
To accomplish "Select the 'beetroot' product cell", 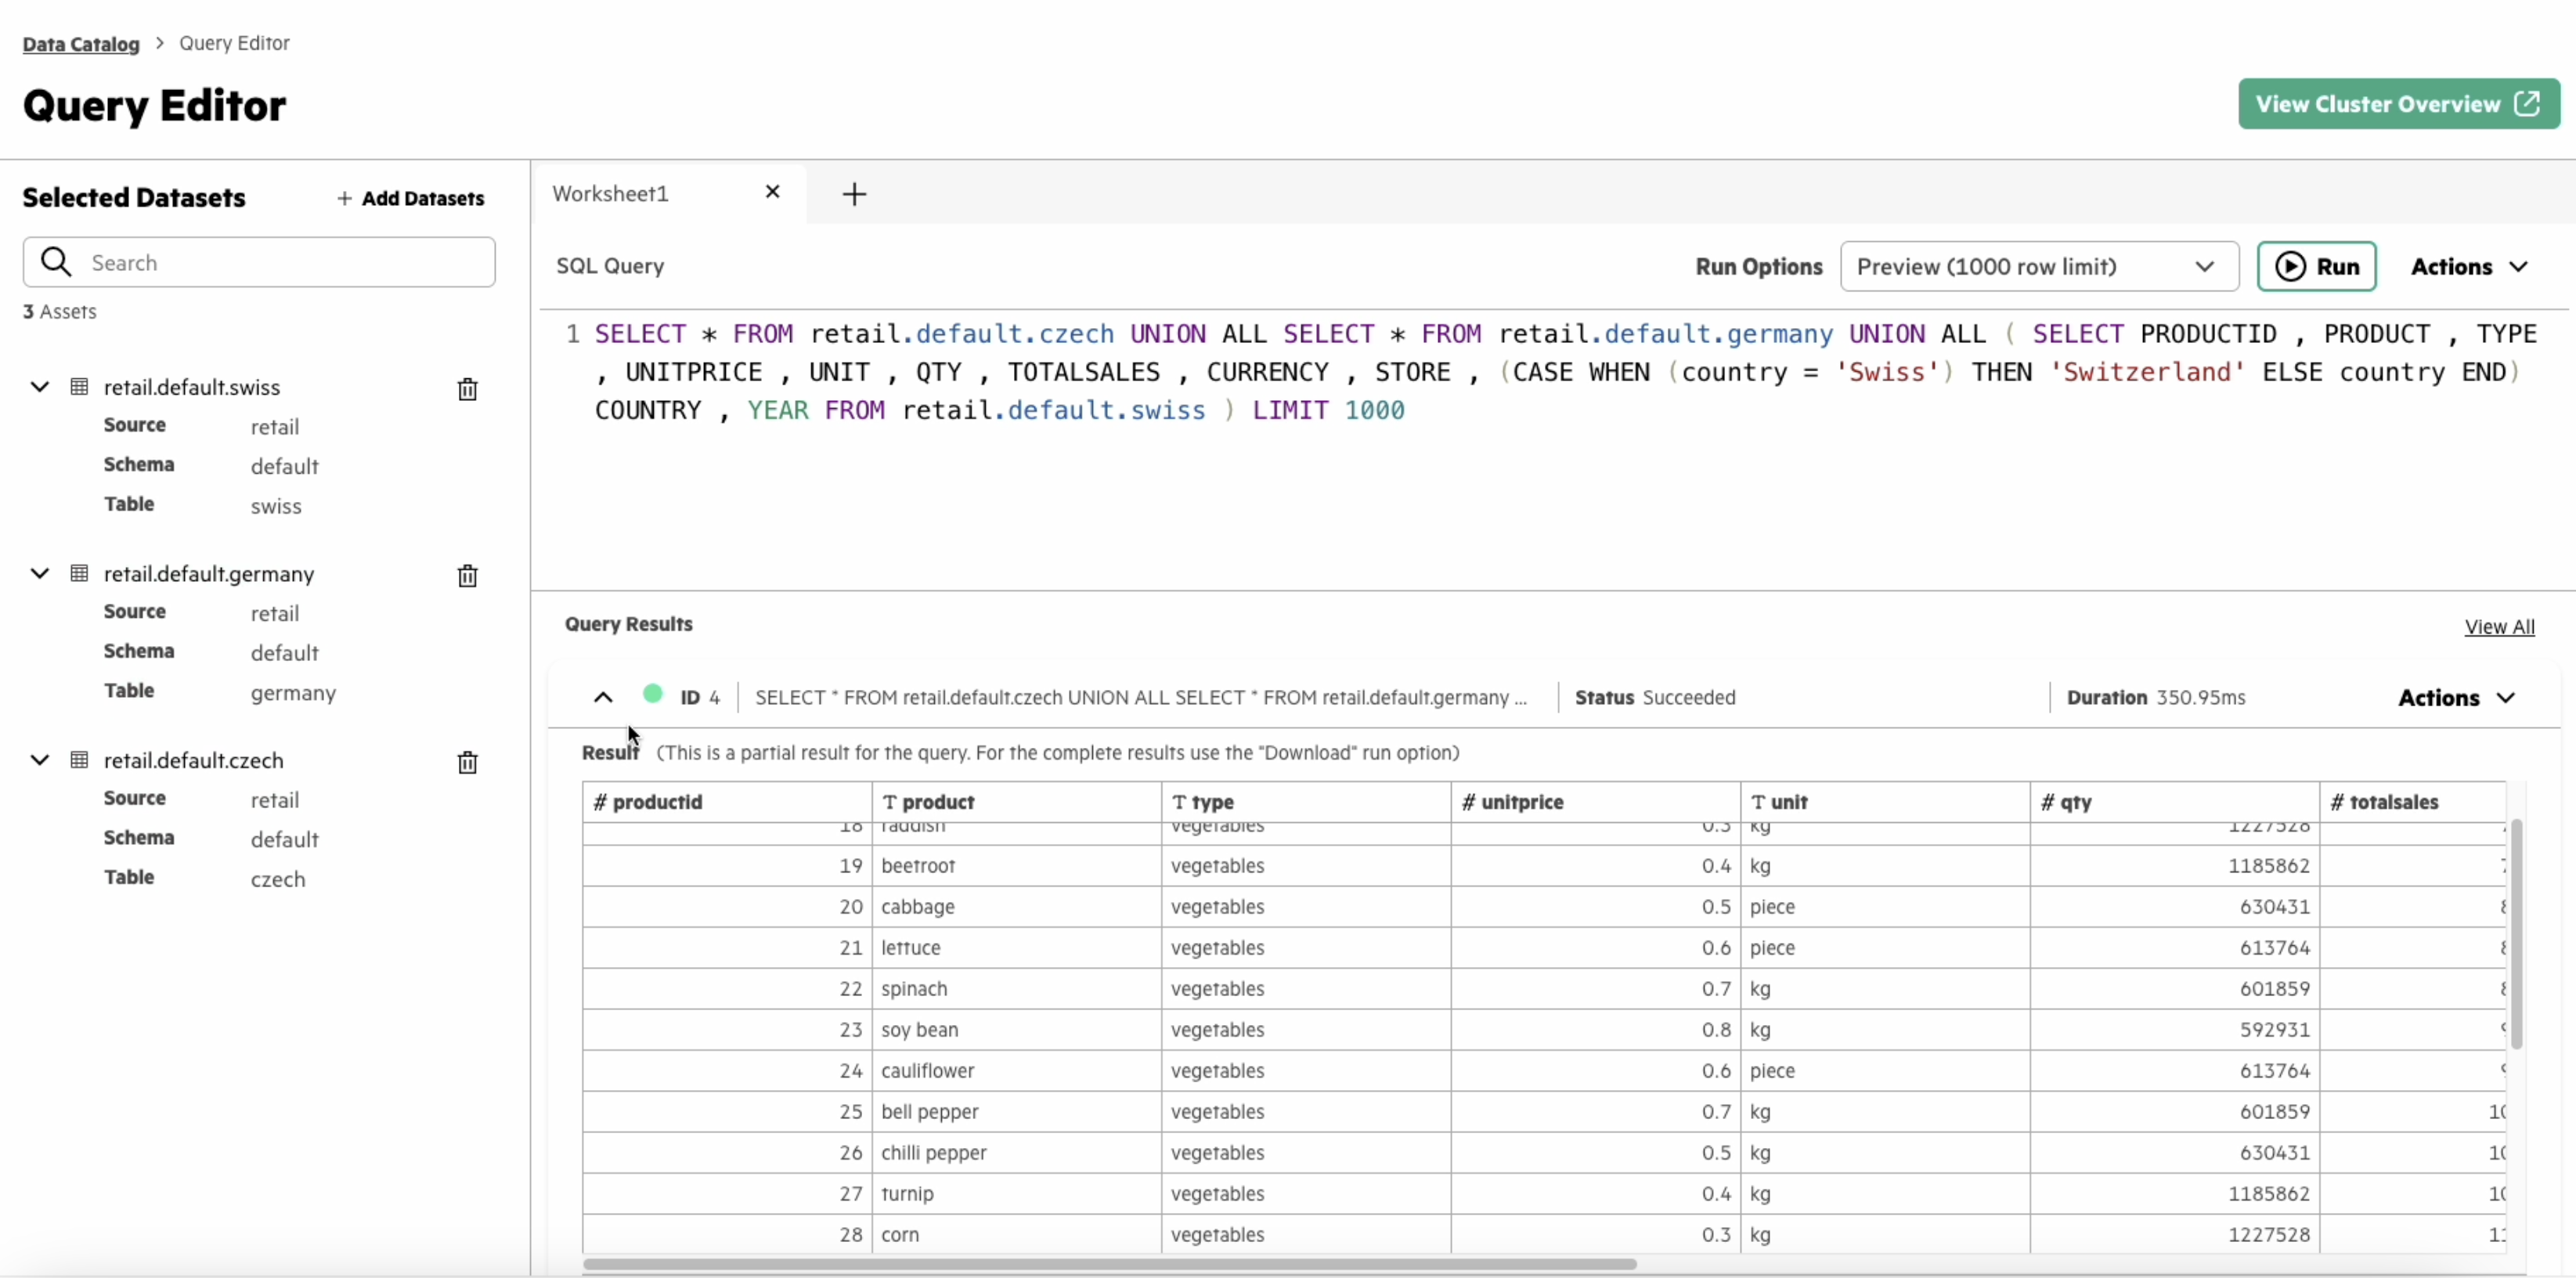I will (x=1016, y=866).
